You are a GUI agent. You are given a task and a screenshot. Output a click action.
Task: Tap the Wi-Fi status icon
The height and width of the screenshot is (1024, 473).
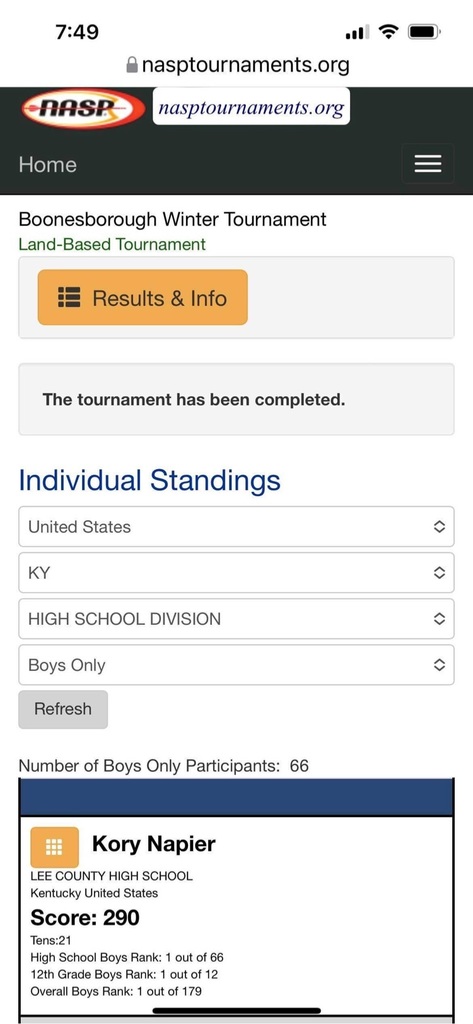tap(389, 31)
